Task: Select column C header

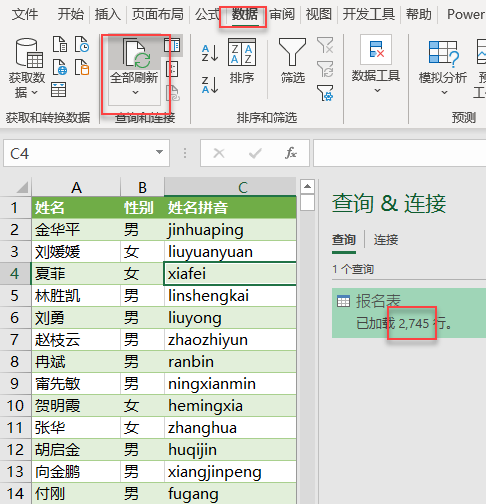Action: click(230, 187)
